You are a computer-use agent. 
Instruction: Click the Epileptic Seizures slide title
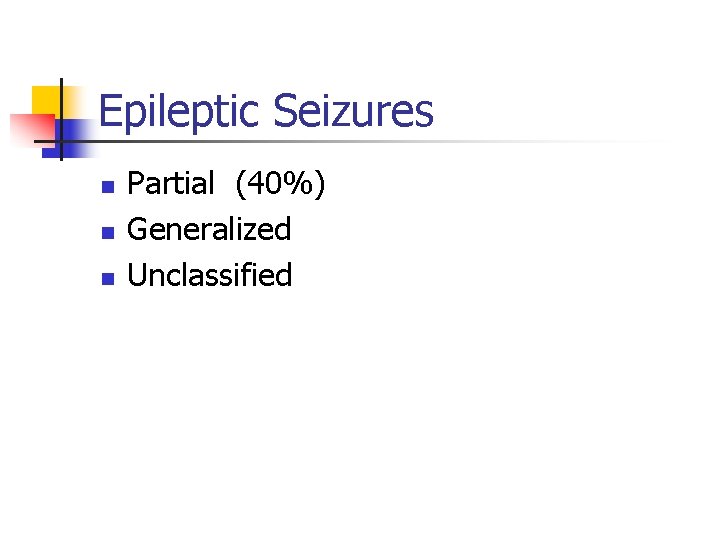click(x=266, y=111)
